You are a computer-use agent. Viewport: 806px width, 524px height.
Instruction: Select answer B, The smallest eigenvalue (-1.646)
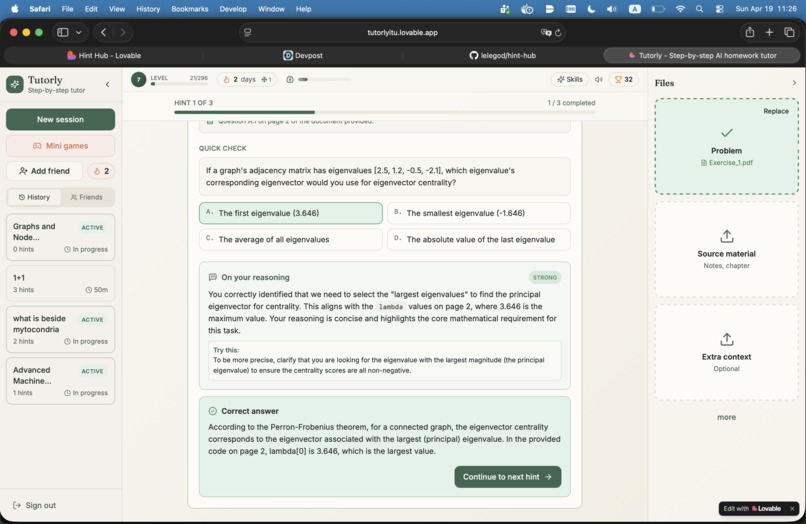click(479, 213)
